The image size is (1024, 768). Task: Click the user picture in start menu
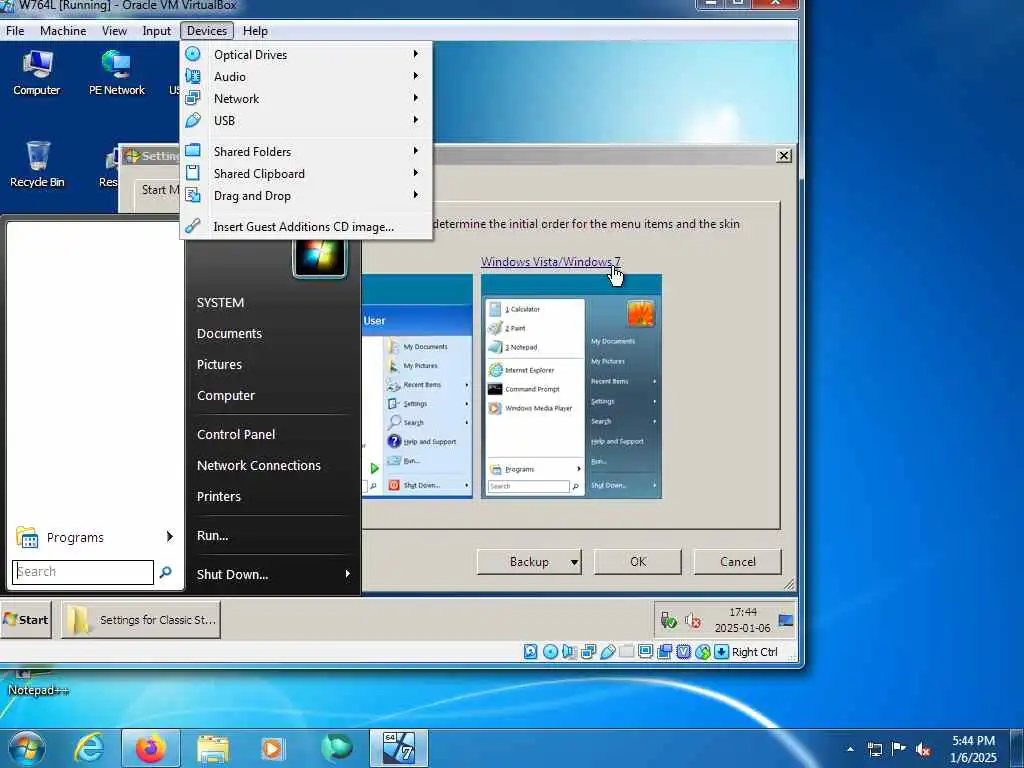pyautogui.click(x=319, y=256)
